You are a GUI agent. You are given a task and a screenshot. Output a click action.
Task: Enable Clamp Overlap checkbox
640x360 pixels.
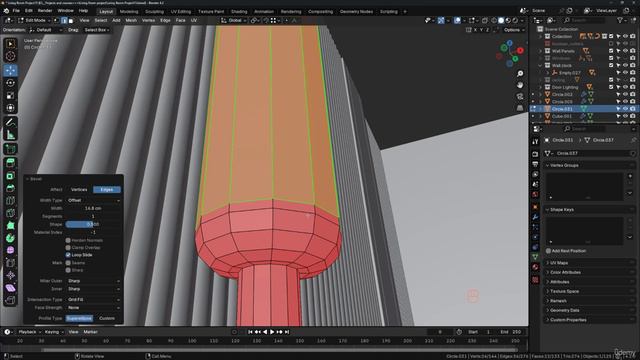click(x=68, y=248)
